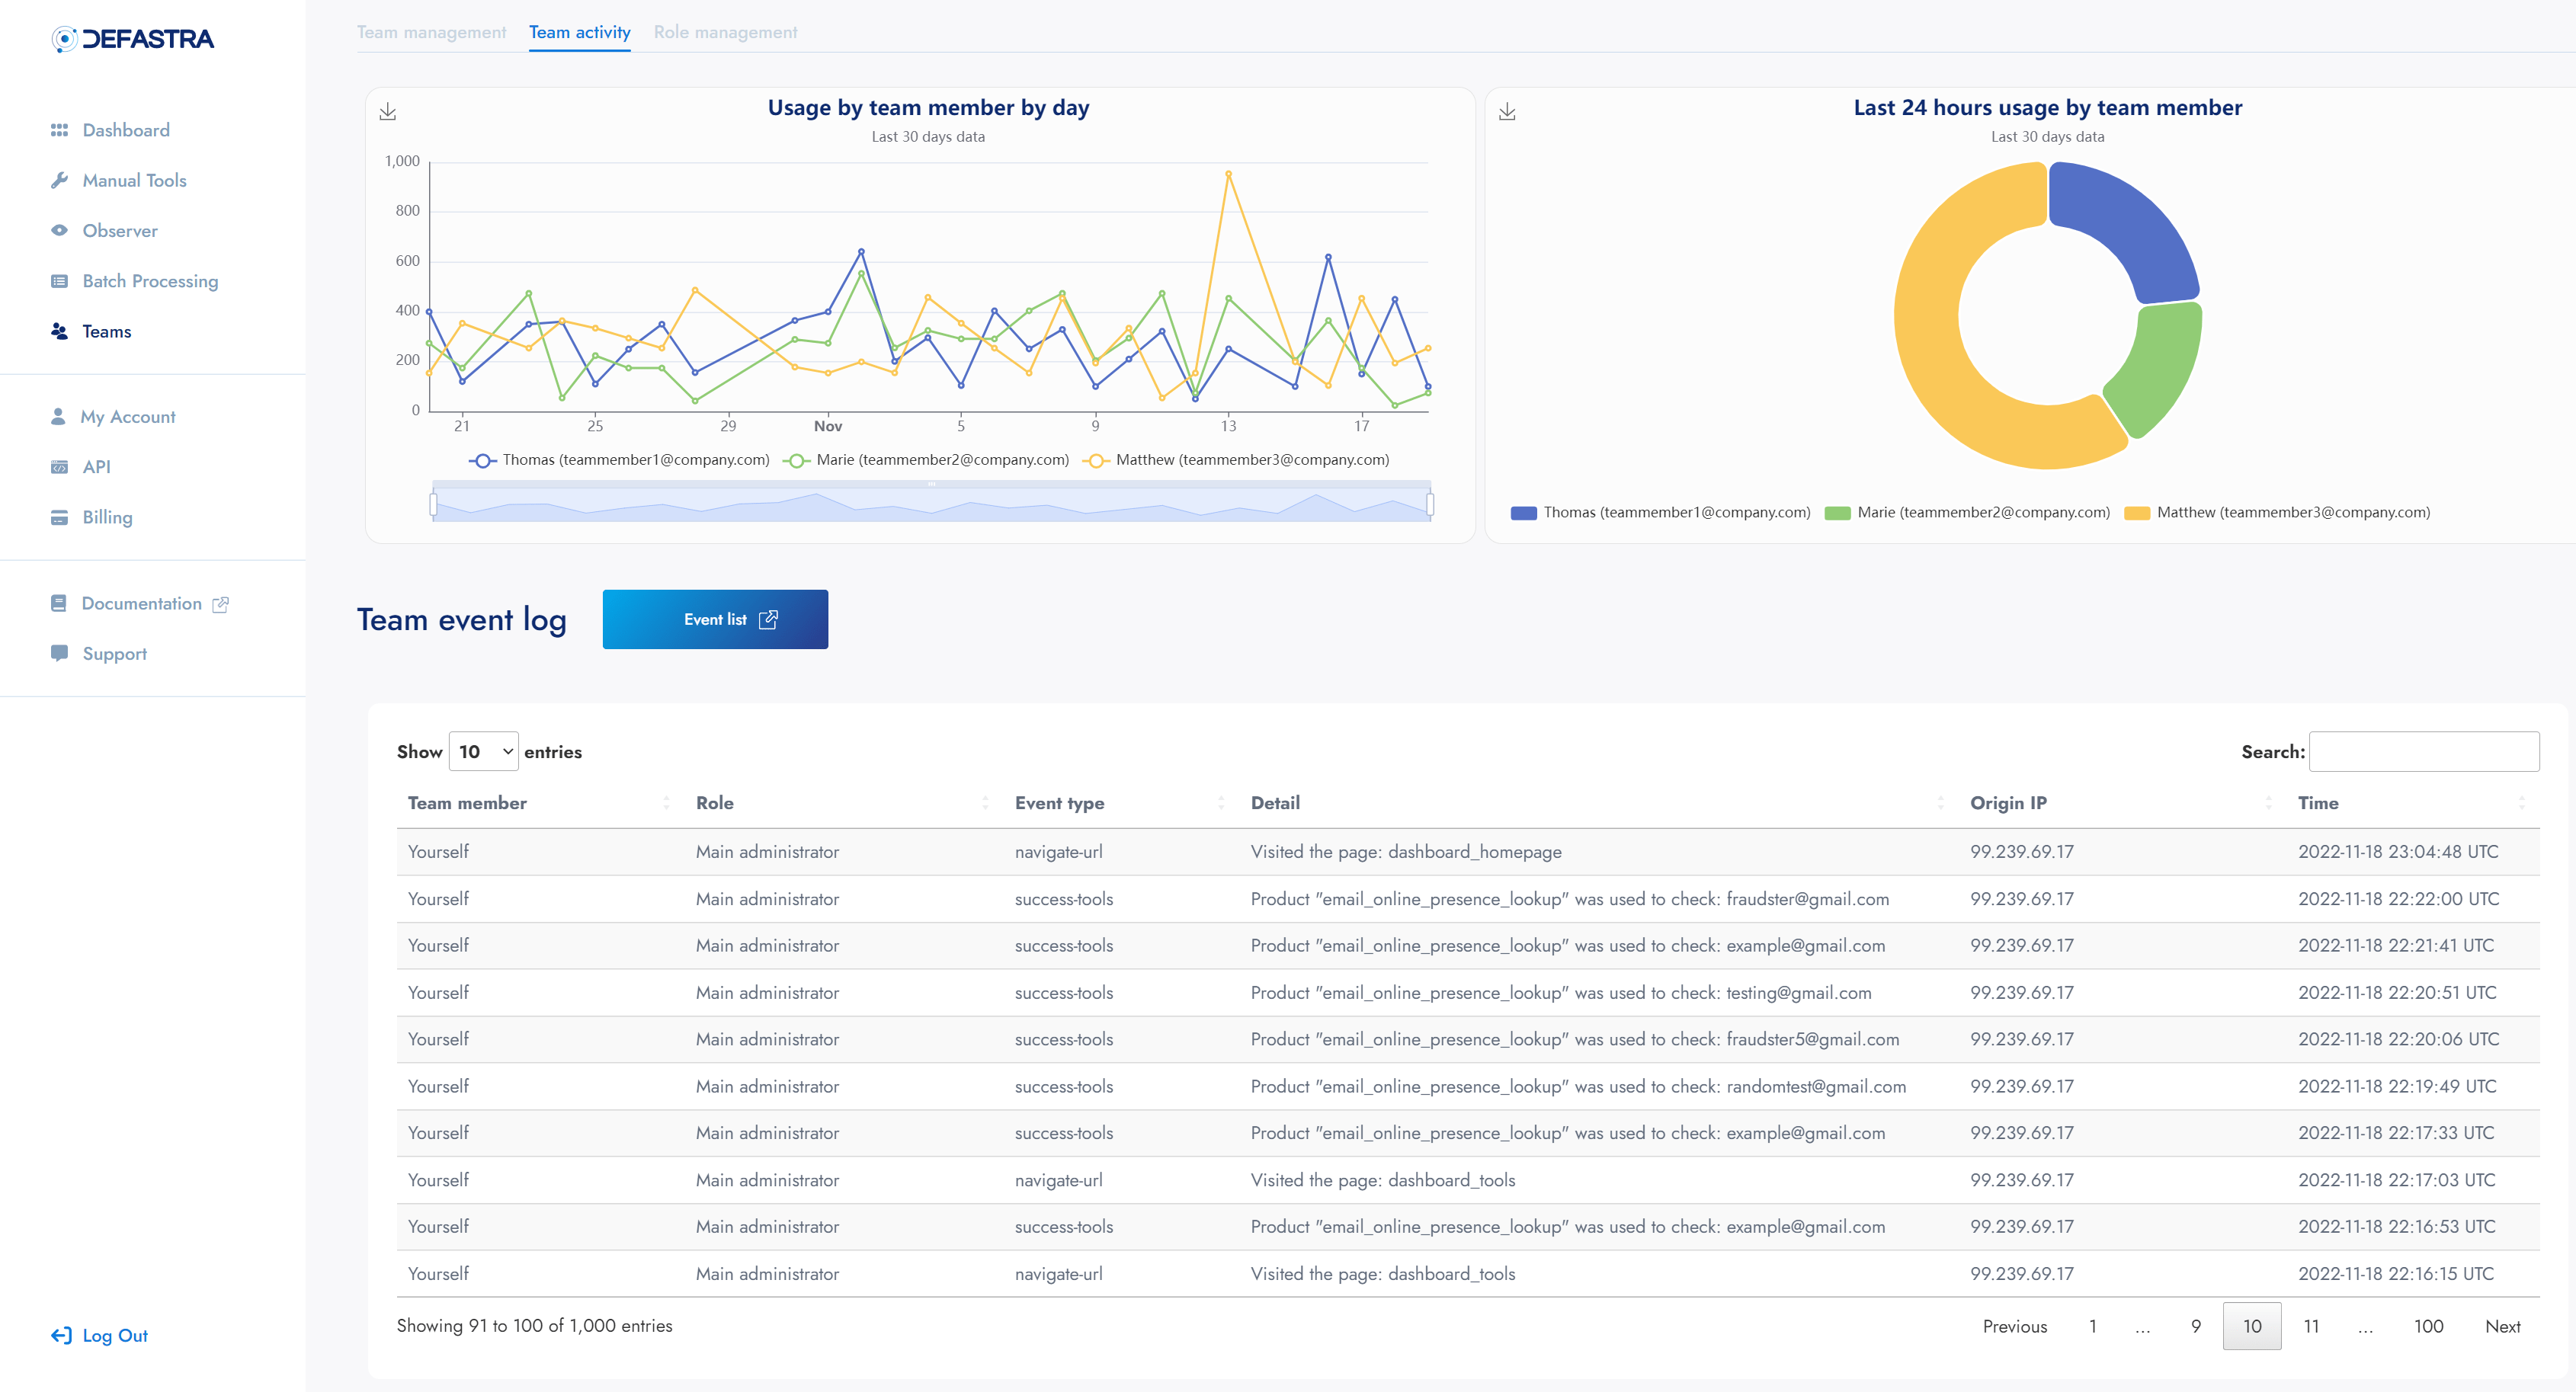Click the Manual Tools wrench icon
Image resolution: width=2576 pixels, height=1392 pixels.
tap(59, 180)
